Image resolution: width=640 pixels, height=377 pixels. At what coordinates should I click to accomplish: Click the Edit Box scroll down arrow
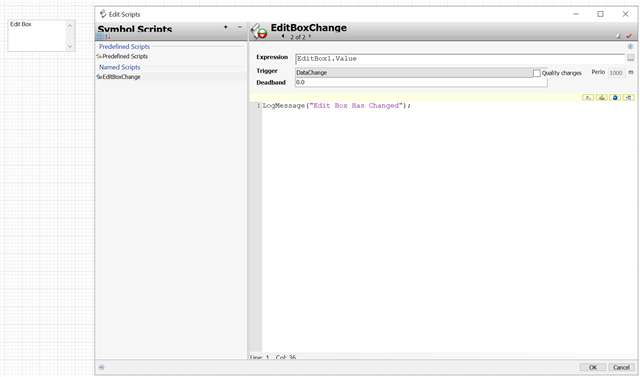[70, 46]
